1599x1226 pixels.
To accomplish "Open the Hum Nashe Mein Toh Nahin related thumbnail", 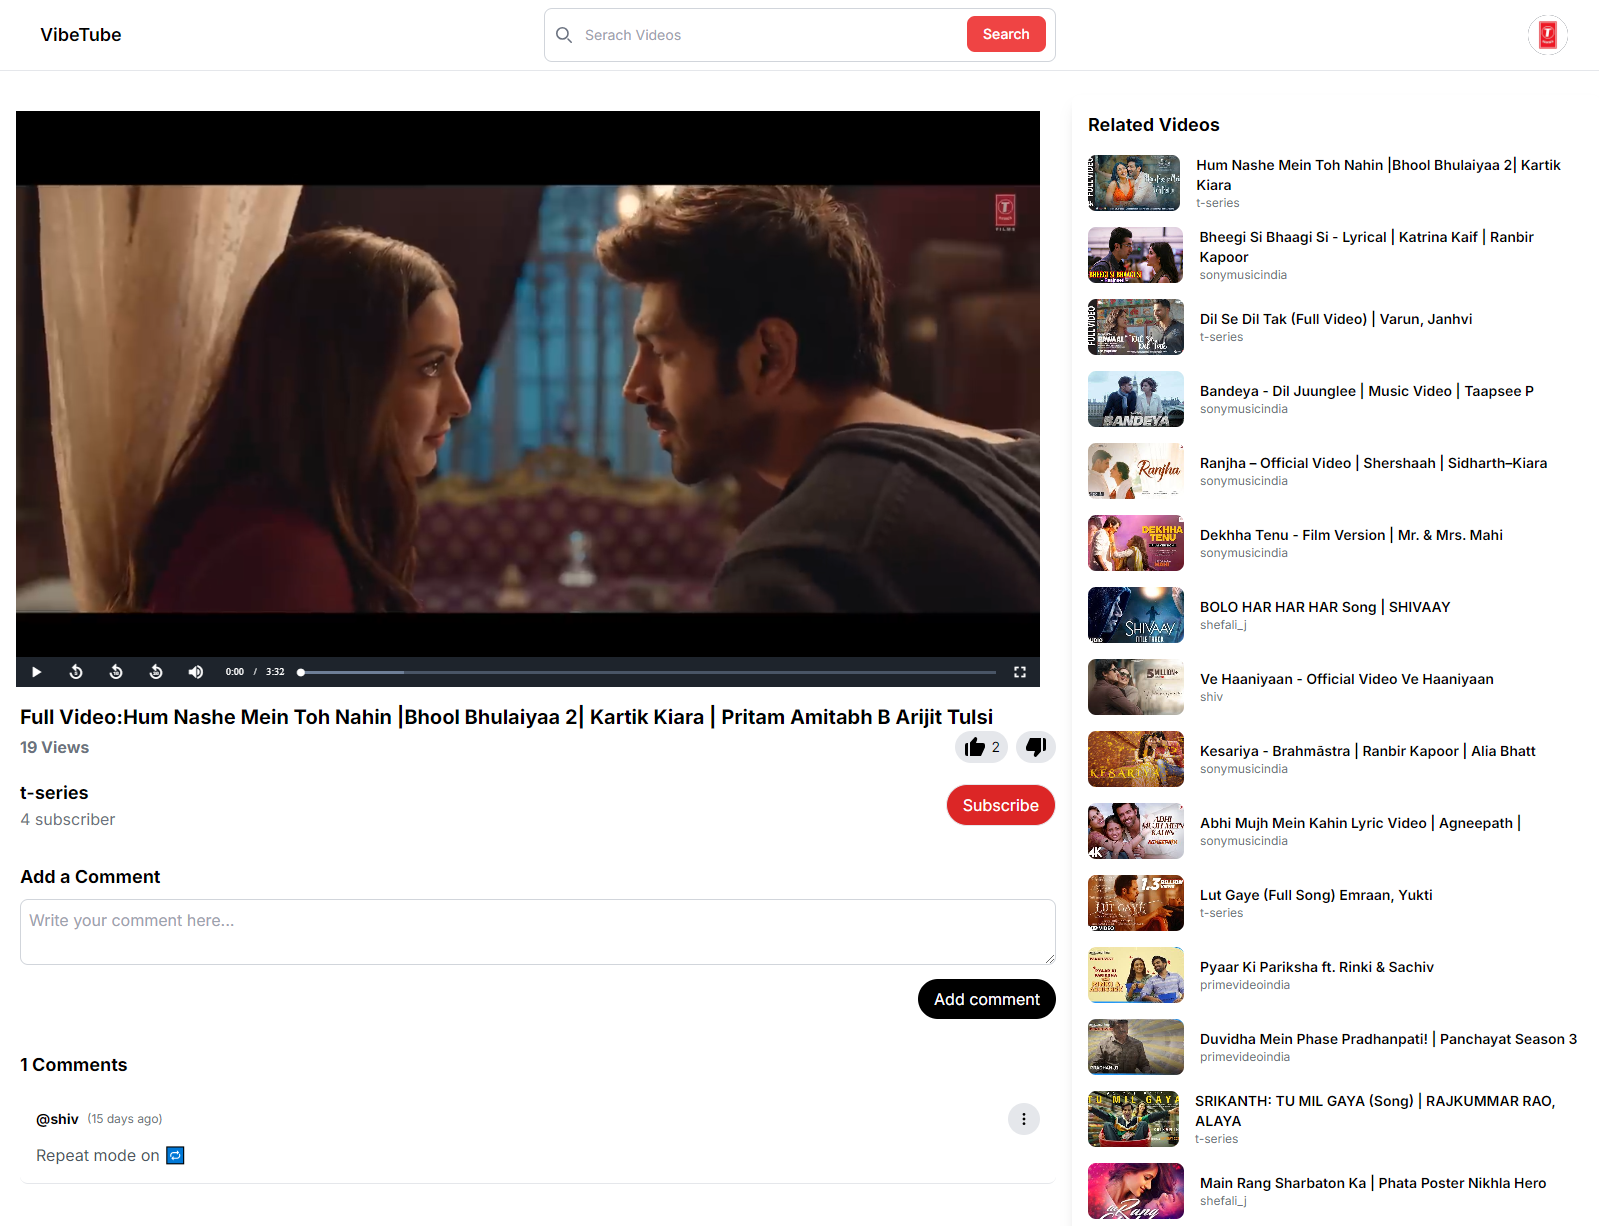I will pos(1134,183).
